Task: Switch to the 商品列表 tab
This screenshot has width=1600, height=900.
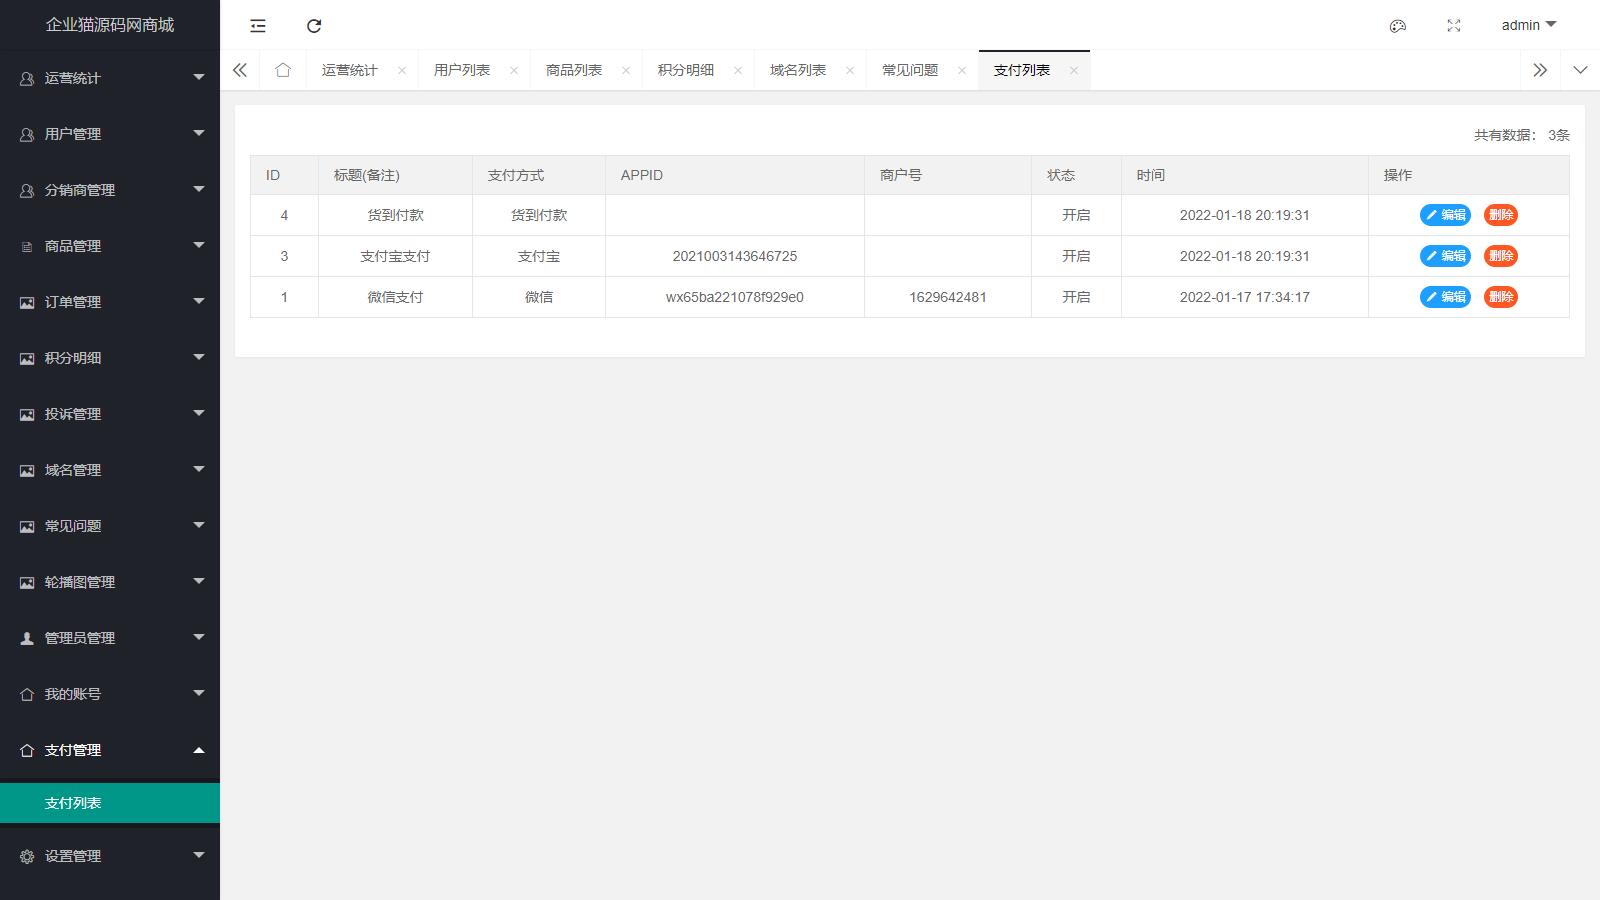Action: [x=574, y=70]
